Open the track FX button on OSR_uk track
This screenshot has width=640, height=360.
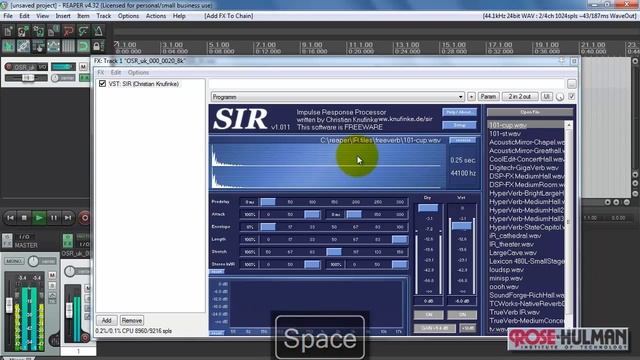(x=84, y=78)
